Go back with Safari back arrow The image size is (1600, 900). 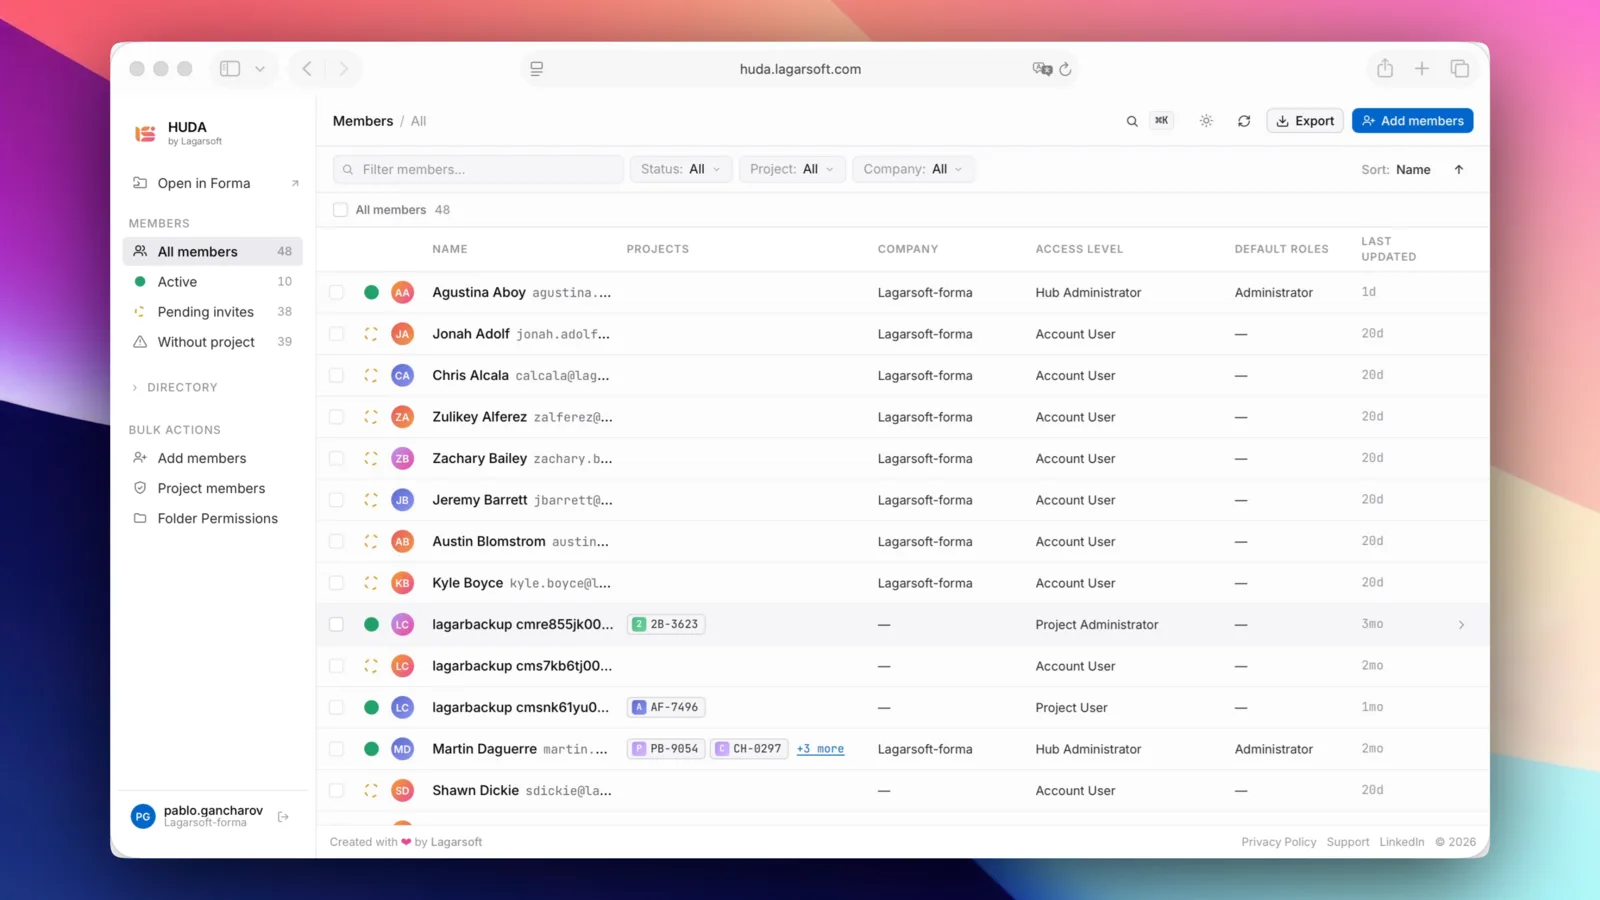coord(307,69)
